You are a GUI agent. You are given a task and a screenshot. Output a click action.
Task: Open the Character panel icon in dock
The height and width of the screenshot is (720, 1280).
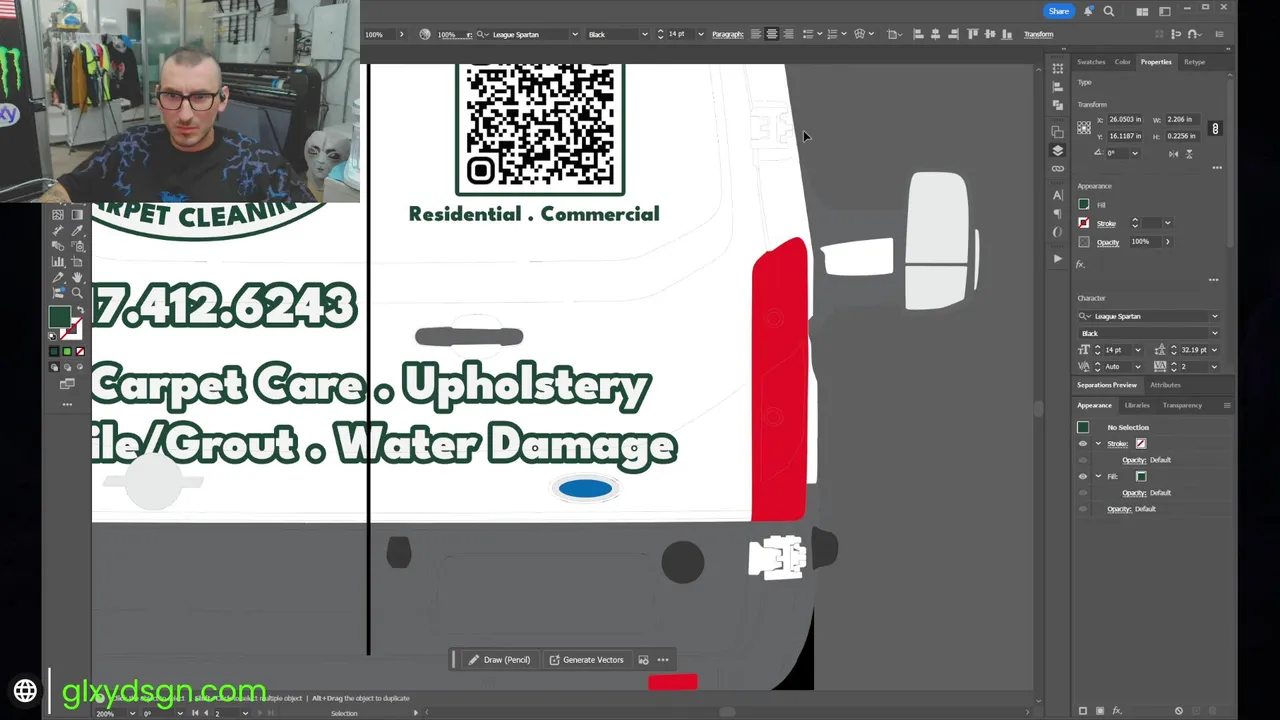[1058, 196]
